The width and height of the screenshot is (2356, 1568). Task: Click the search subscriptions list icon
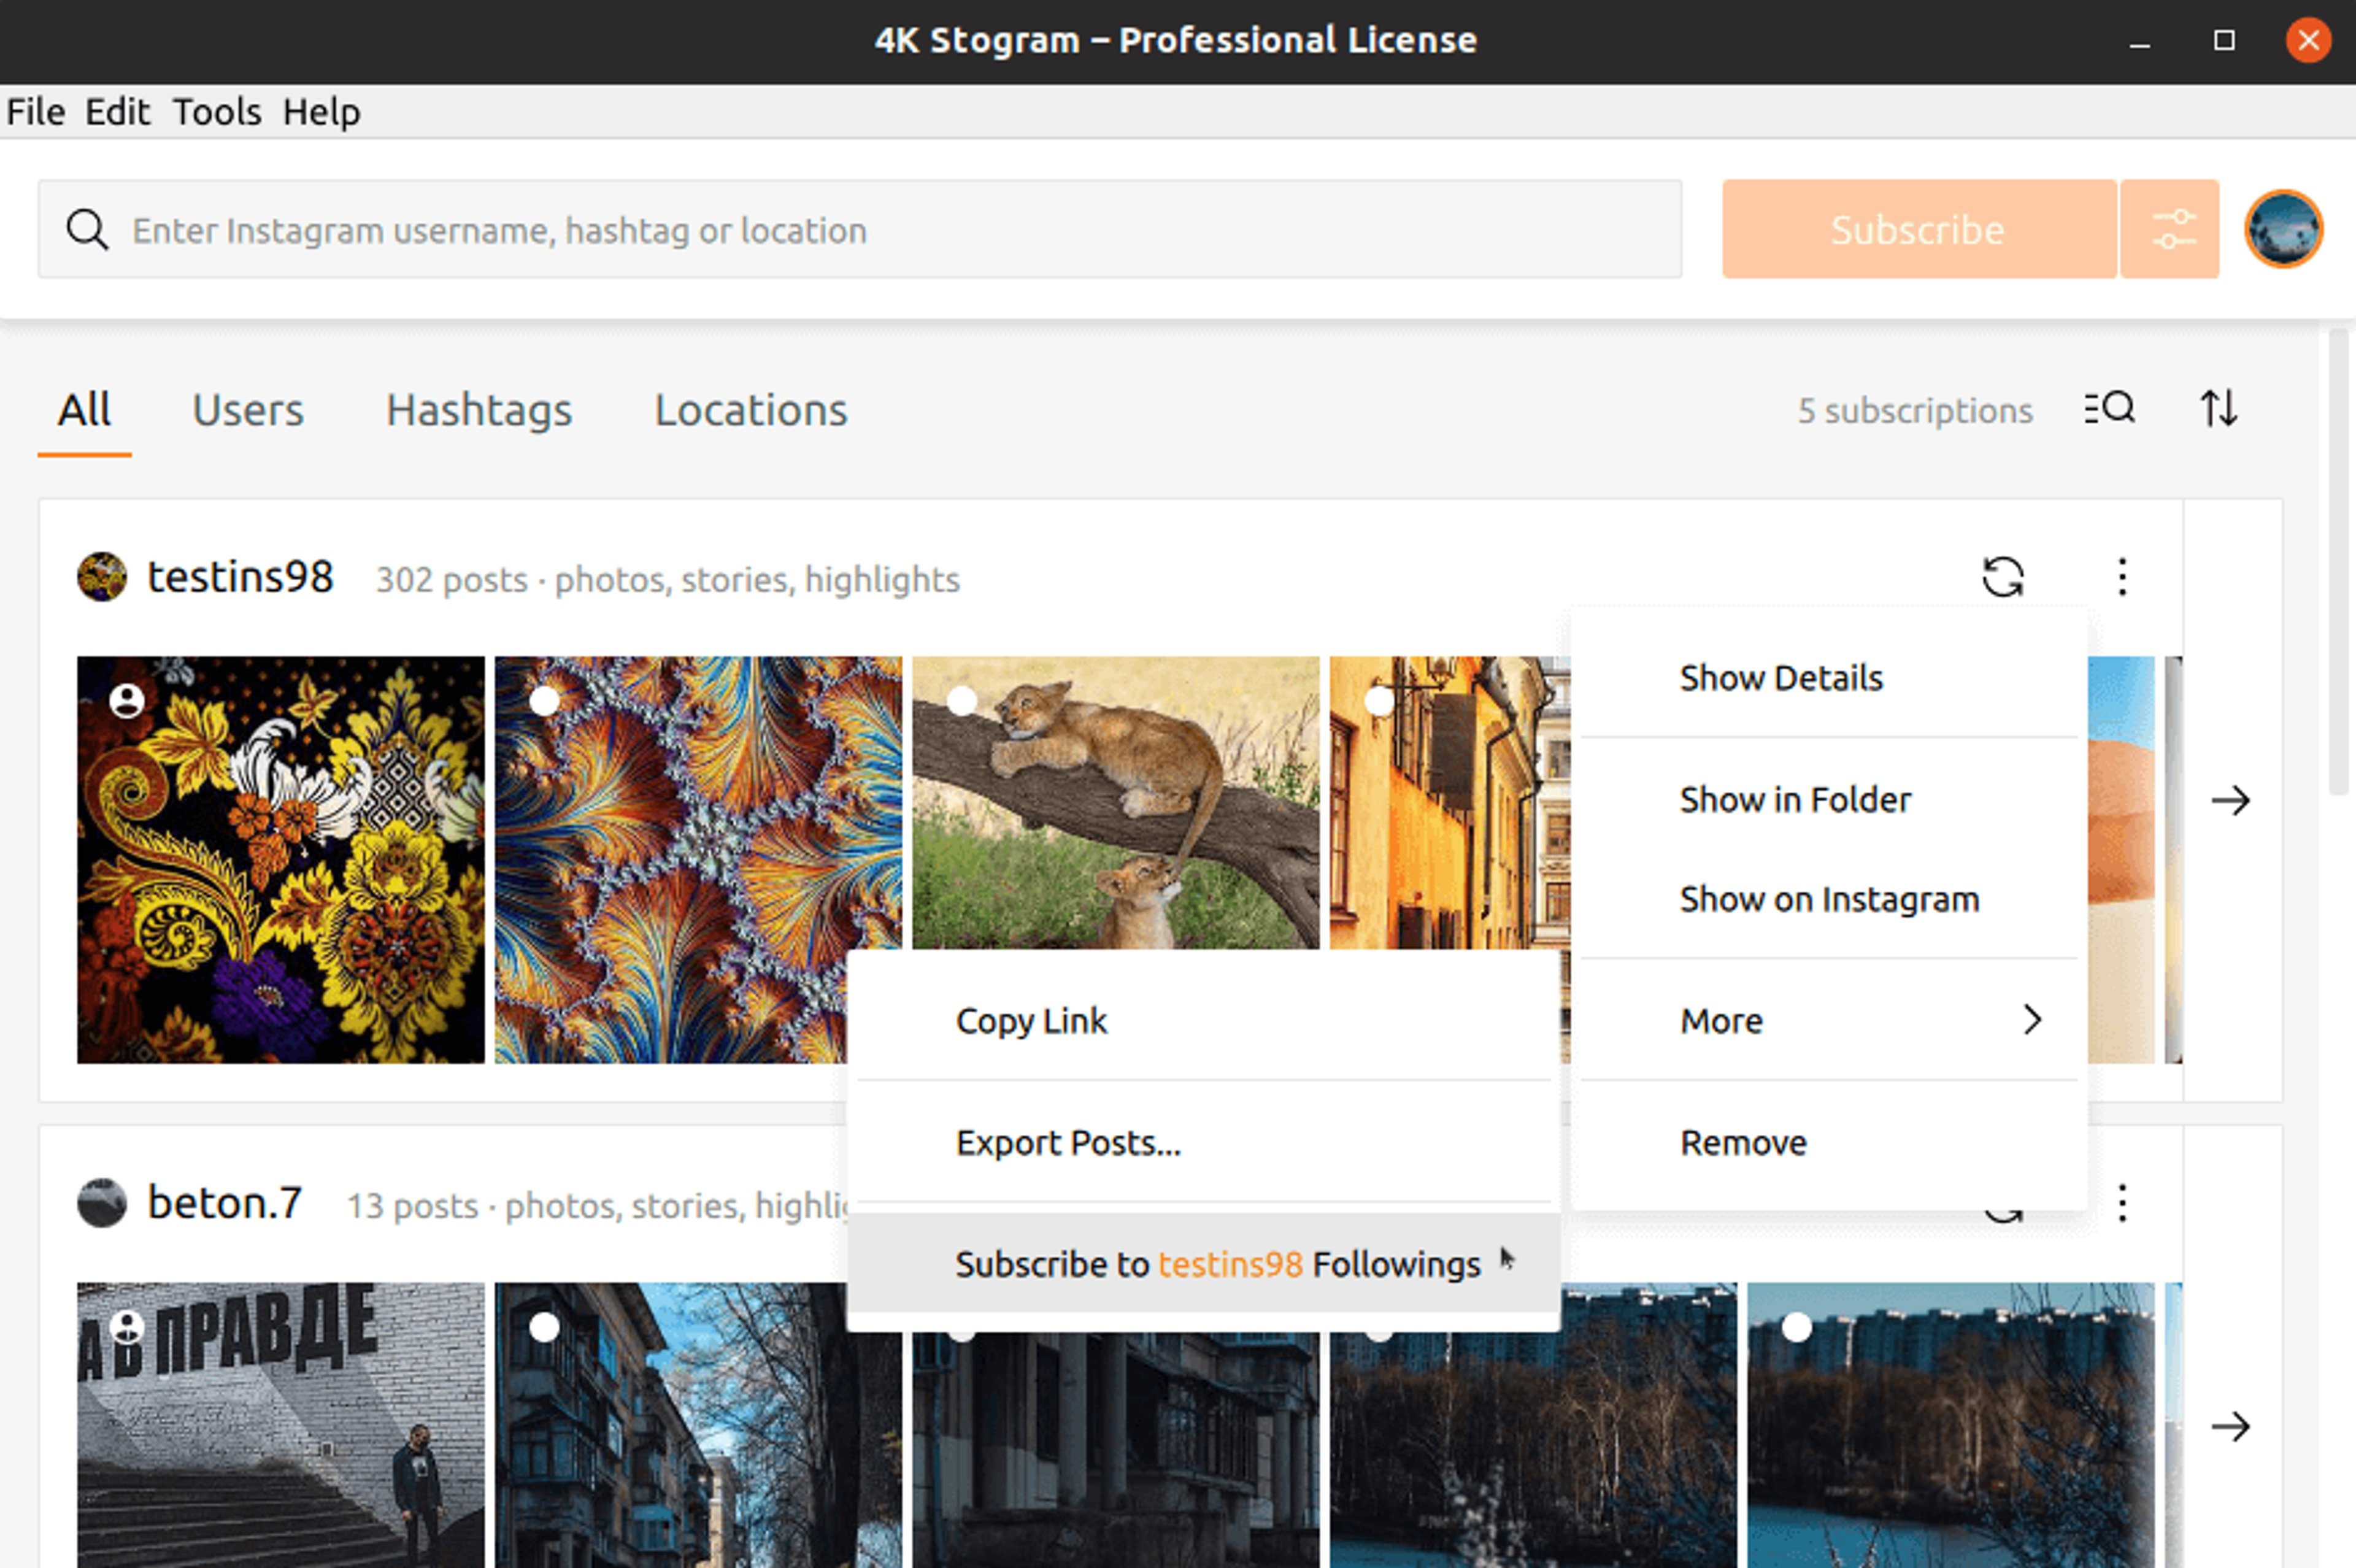tap(2109, 409)
